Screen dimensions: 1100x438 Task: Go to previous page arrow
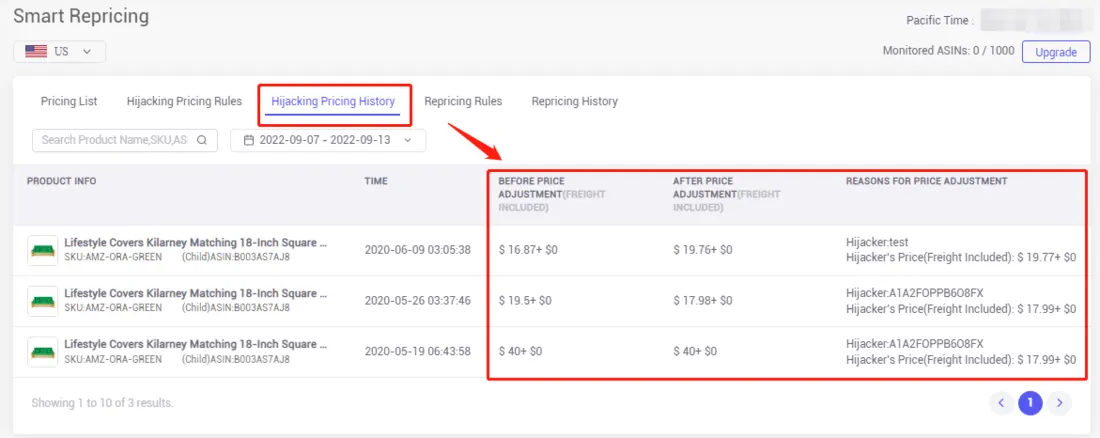pyautogui.click(x=1002, y=403)
